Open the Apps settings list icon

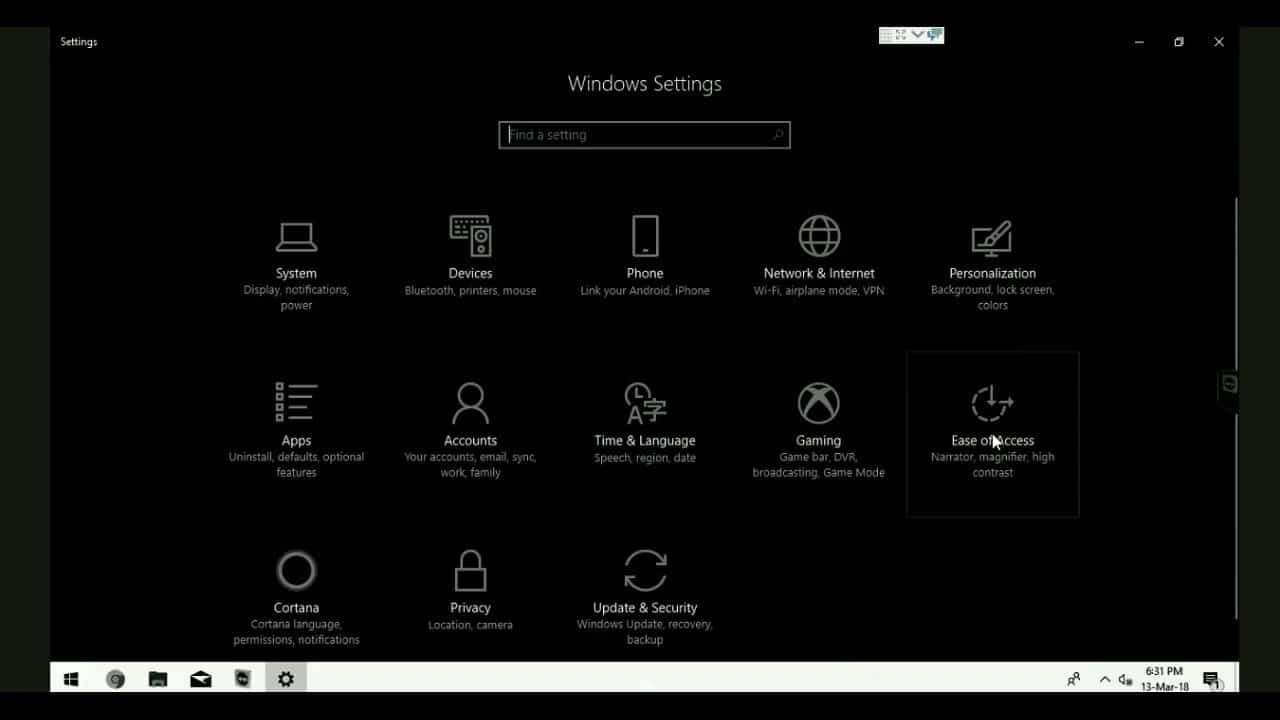[x=296, y=402]
